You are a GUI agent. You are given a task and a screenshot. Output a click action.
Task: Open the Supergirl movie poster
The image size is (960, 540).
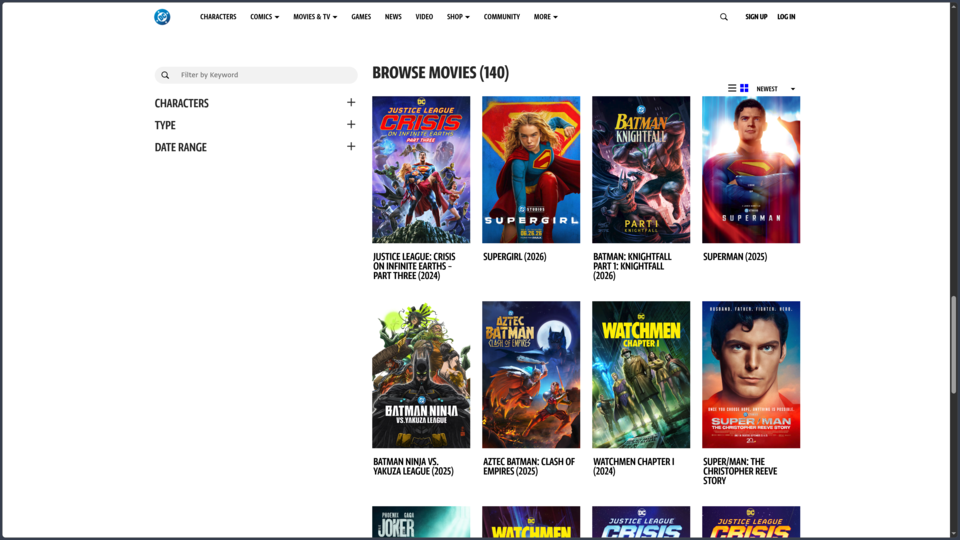tap(531, 170)
